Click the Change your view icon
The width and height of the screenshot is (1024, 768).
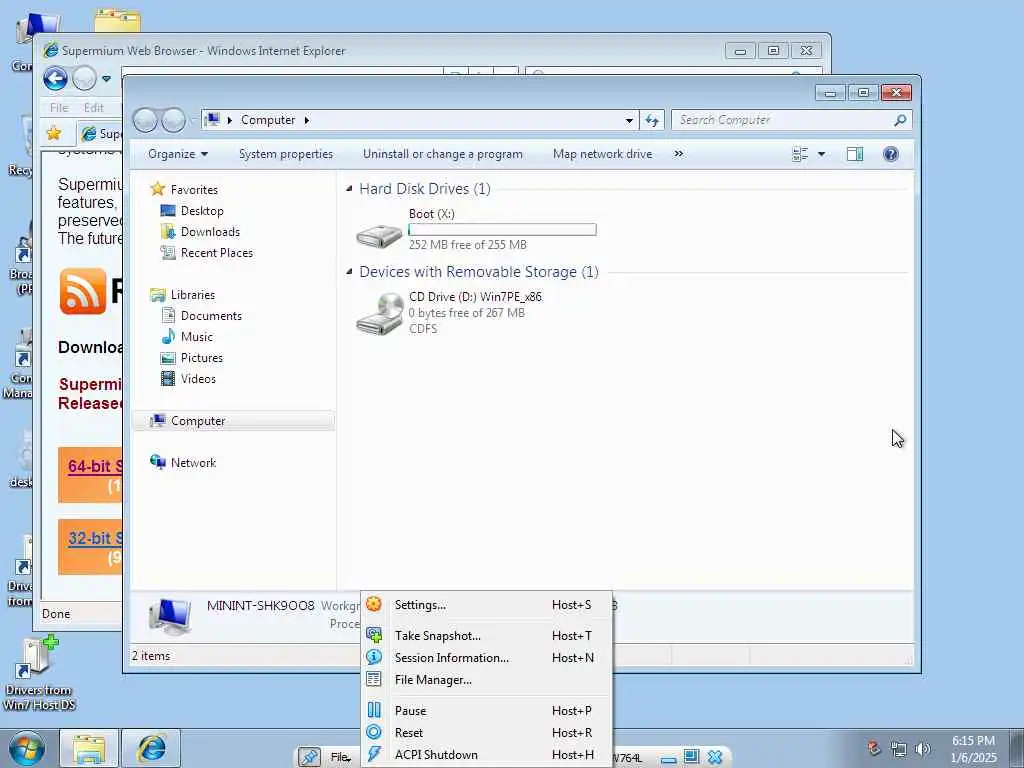[x=800, y=154]
